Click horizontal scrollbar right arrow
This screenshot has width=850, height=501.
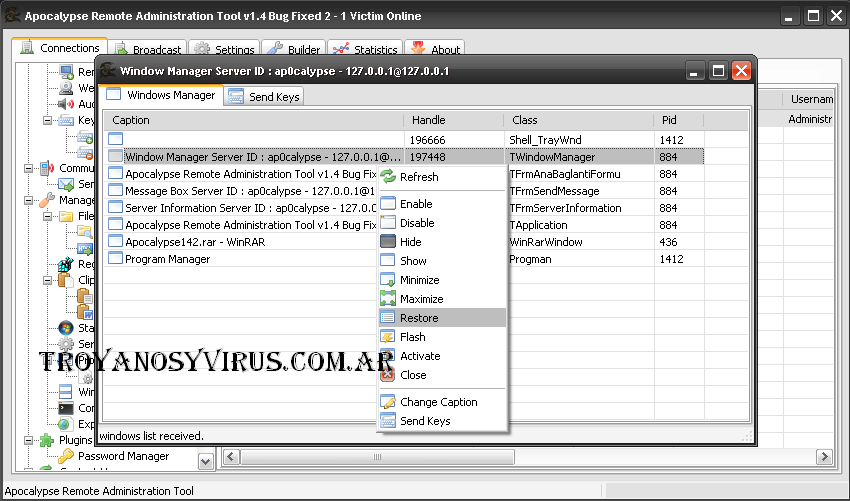point(825,457)
